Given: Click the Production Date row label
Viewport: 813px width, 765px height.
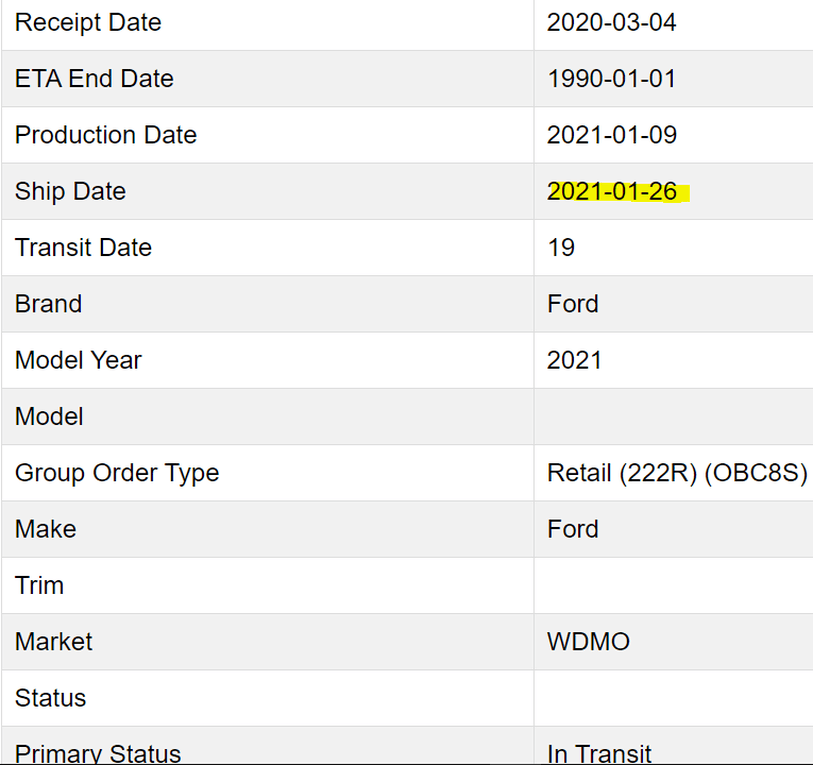Looking at the screenshot, I should click(x=106, y=135).
